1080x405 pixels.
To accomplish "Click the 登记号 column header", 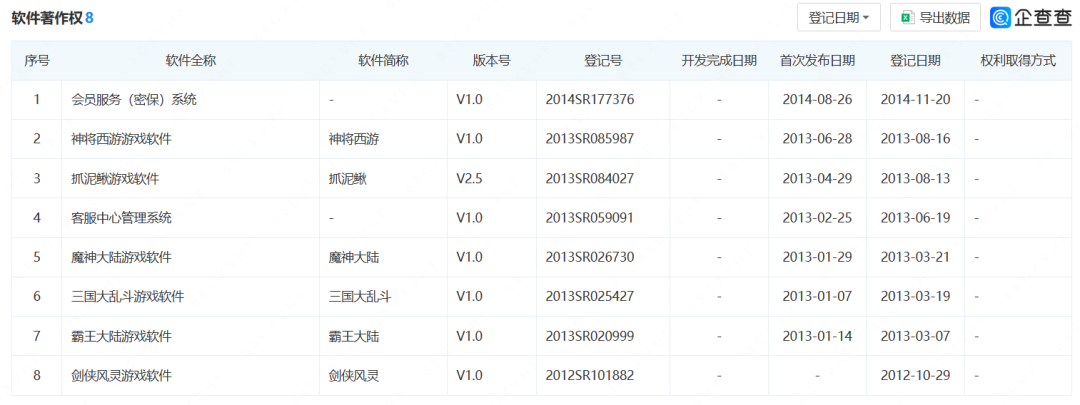I will tap(603, 61).
